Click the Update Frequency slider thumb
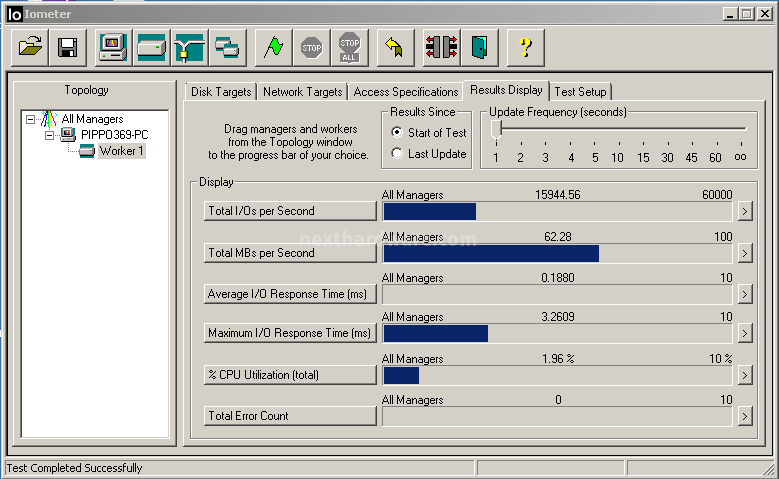The height and width of the screenshot is (479, 779). [496, 130]
